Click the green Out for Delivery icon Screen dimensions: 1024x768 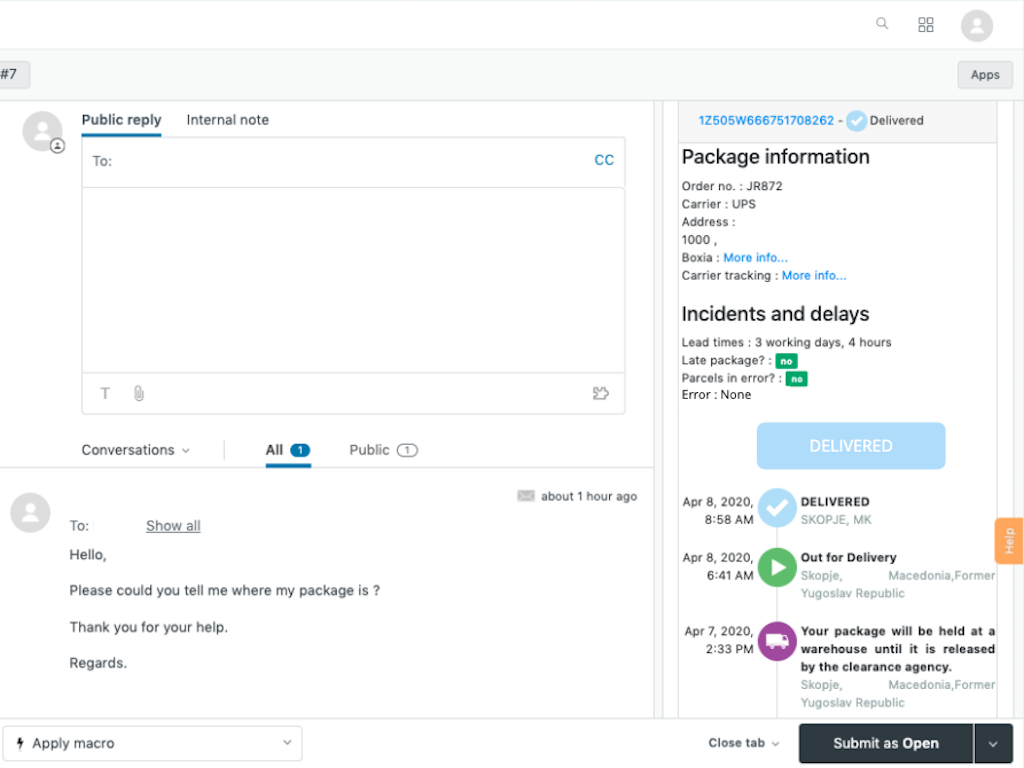777,567
